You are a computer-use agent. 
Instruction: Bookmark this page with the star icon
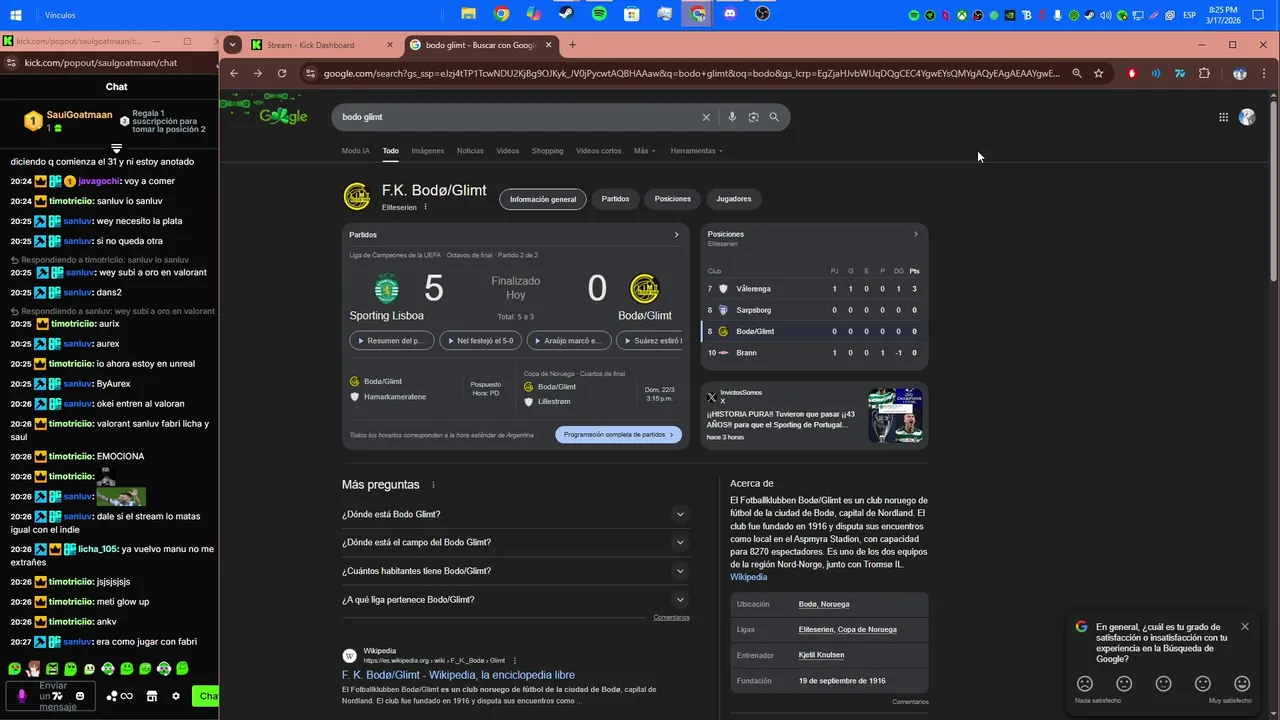pos(1099,73)
